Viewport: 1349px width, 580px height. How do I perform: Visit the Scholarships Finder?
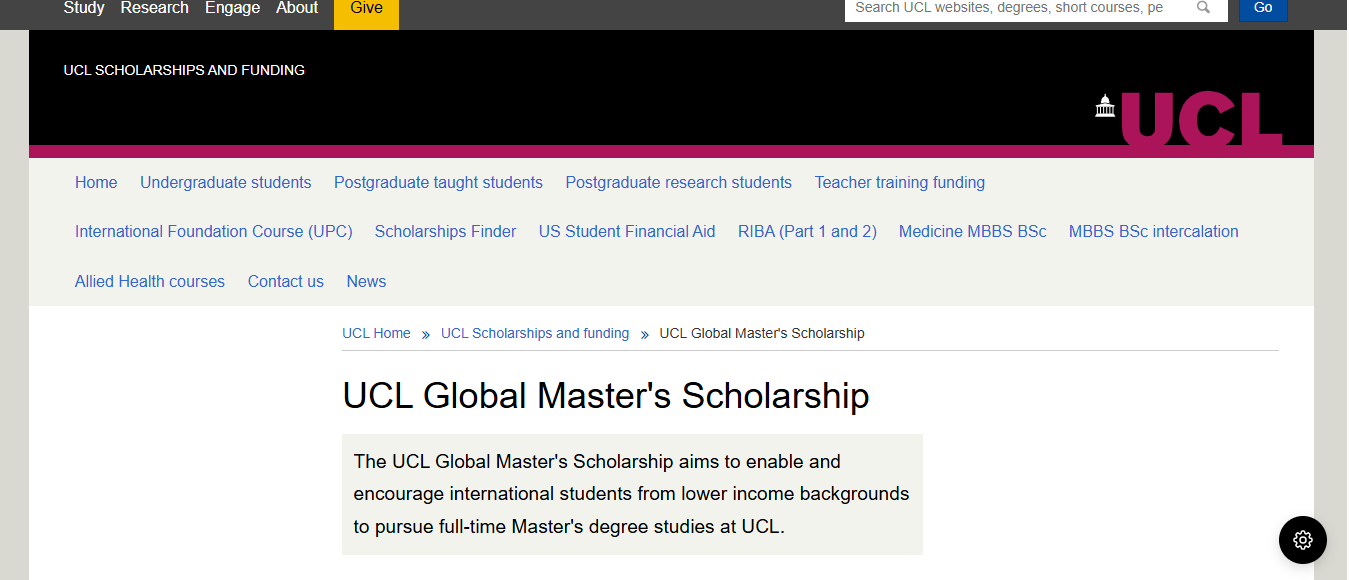445,231
